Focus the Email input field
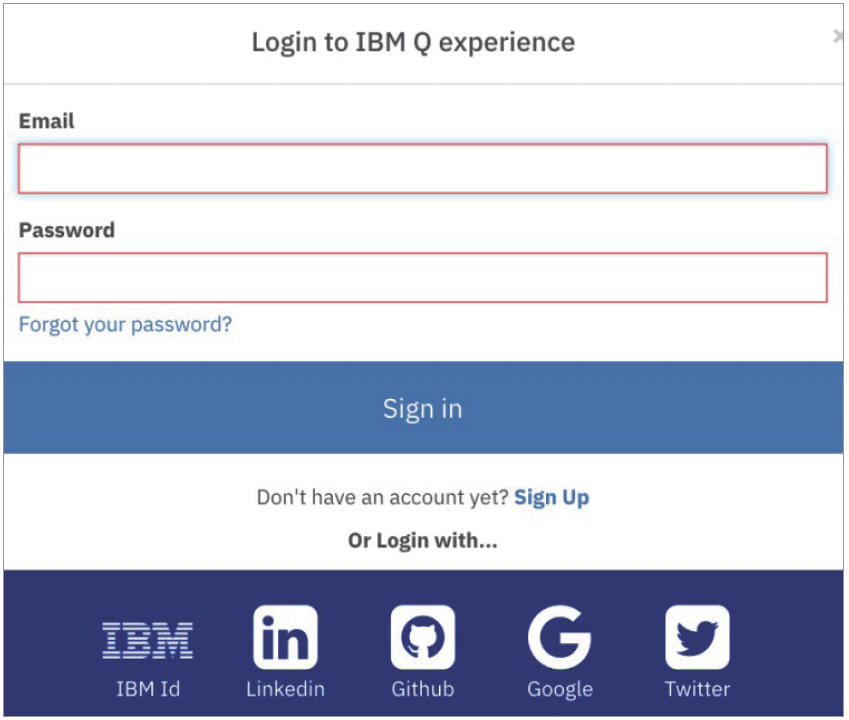Image resolution: width=849 pixels, height=720 pixels. pos(423,168)
